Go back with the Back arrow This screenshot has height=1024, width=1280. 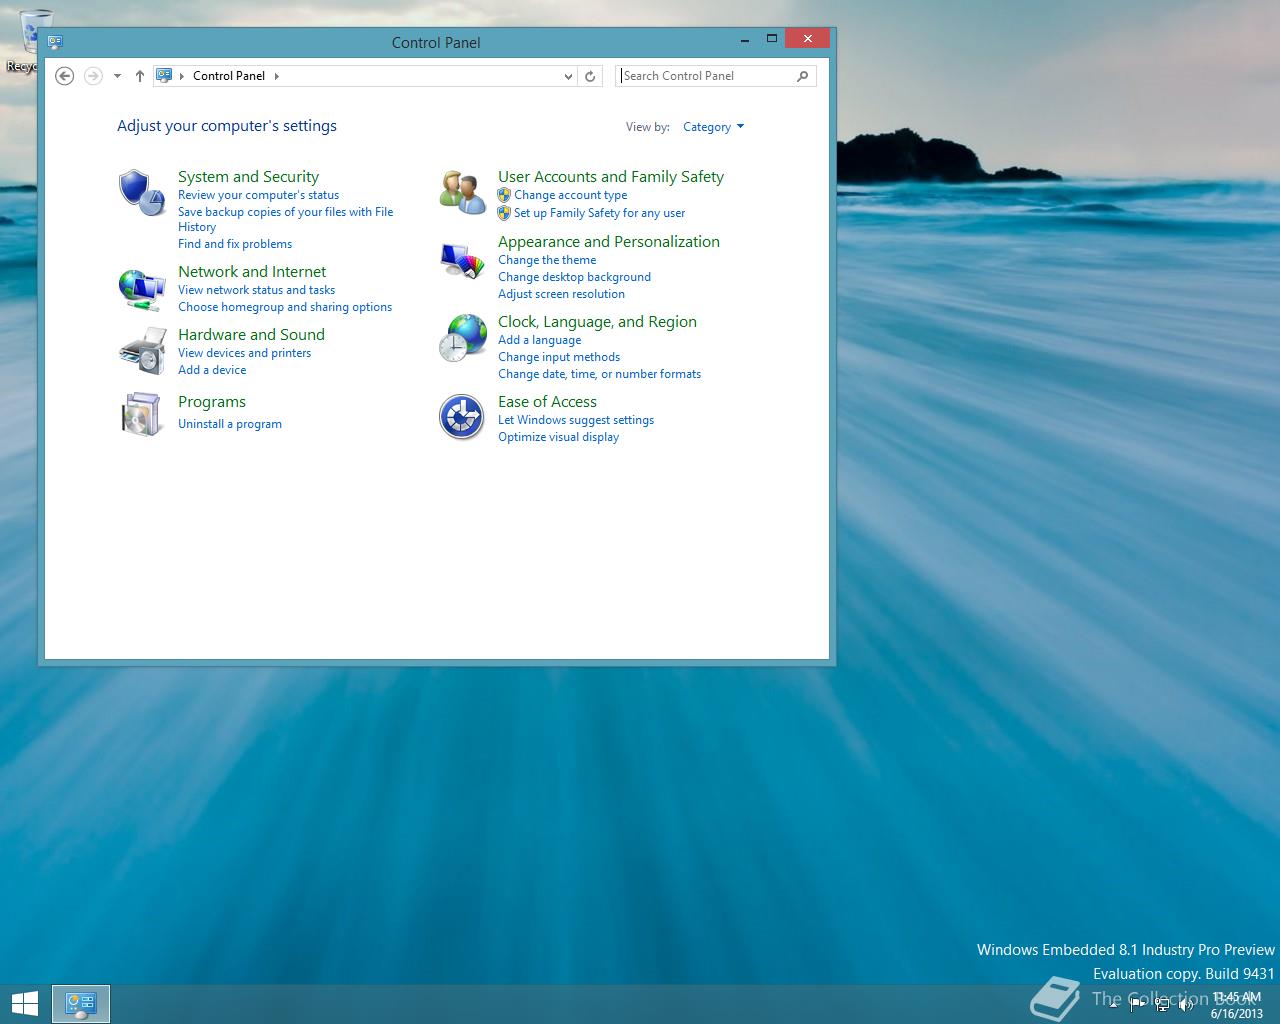pyautogui.click(x=65, y=76)
